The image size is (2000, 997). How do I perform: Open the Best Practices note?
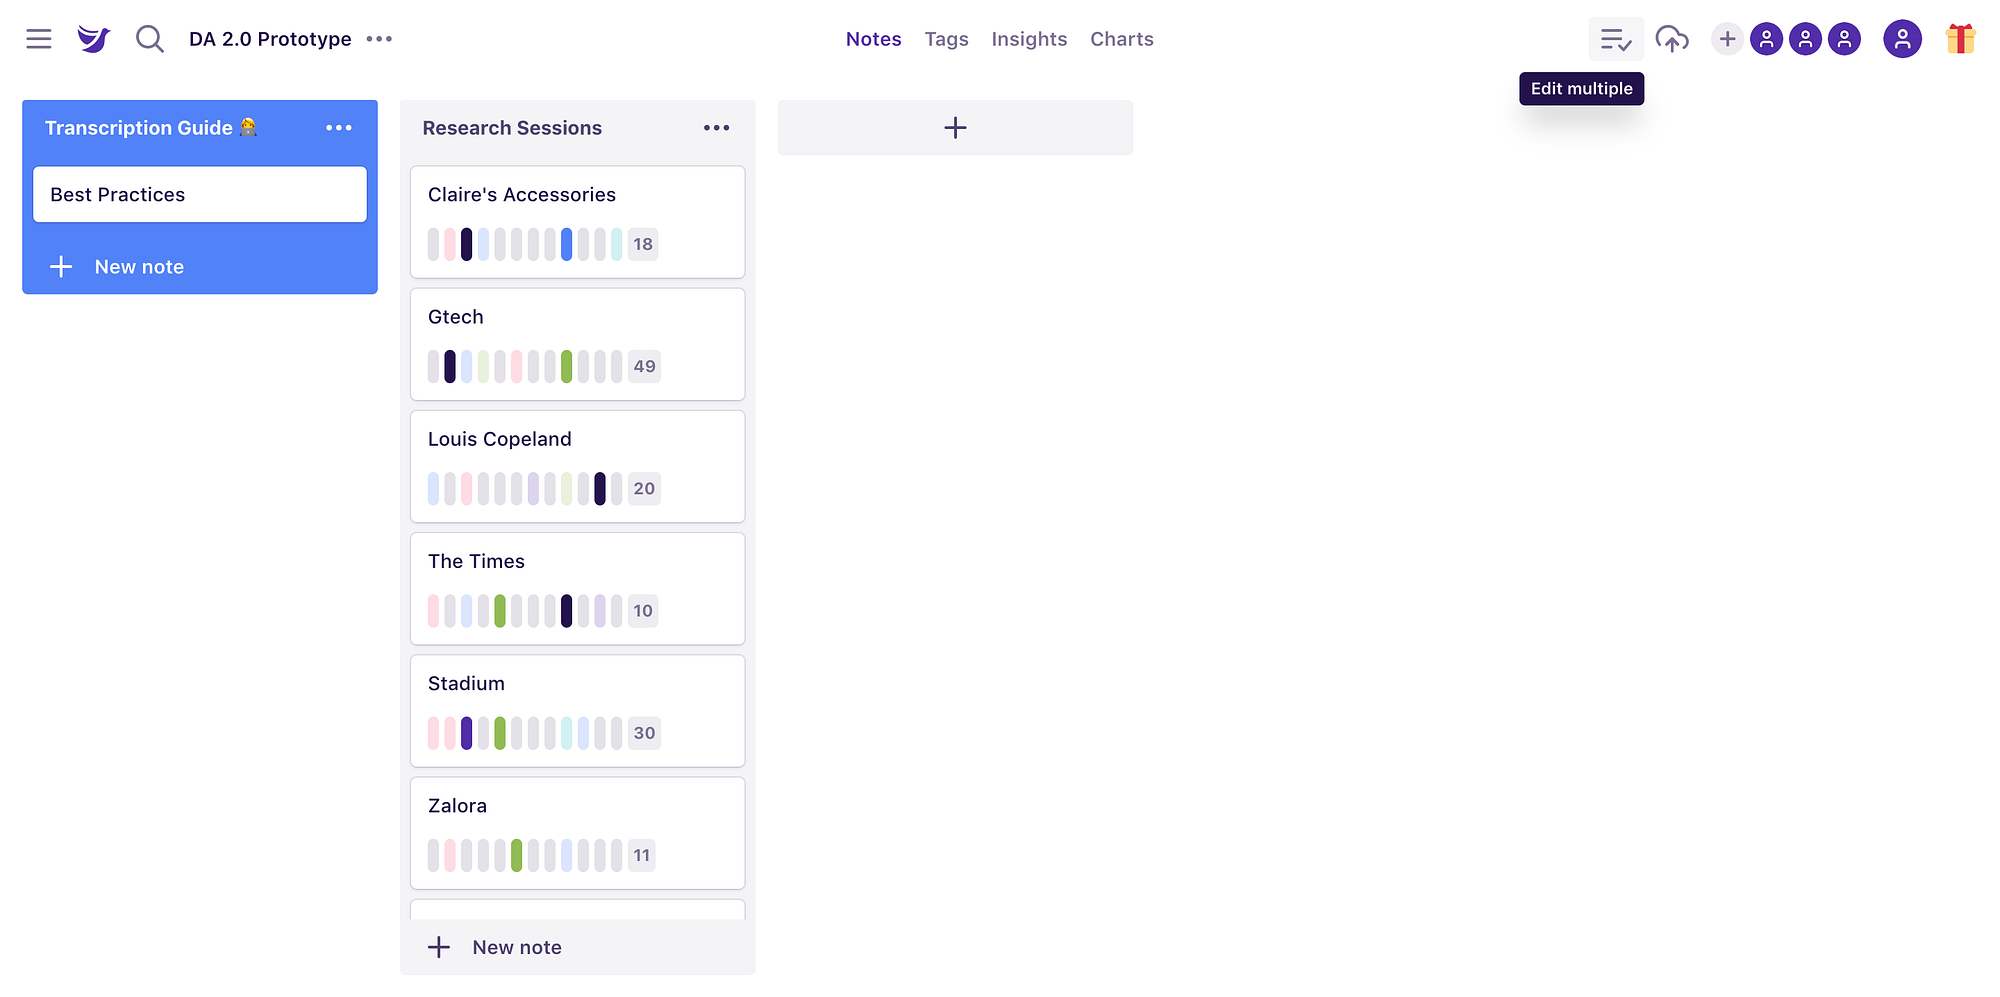[200, 195]
